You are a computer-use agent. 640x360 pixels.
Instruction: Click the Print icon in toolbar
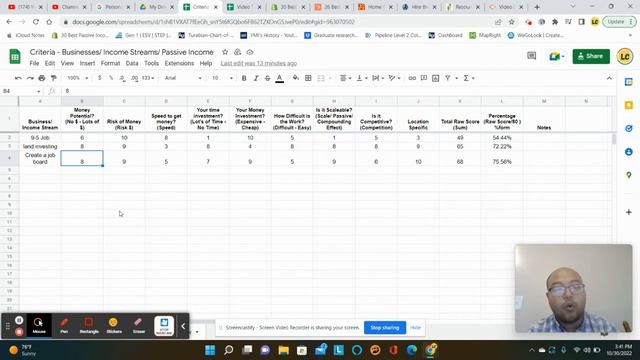(42, 78)
